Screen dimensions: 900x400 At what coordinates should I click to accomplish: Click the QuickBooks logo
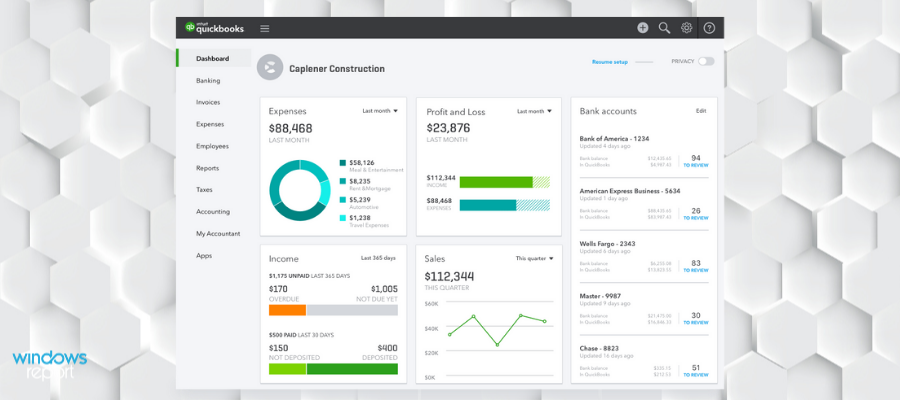pyautogui.click(x=214, y=28)
